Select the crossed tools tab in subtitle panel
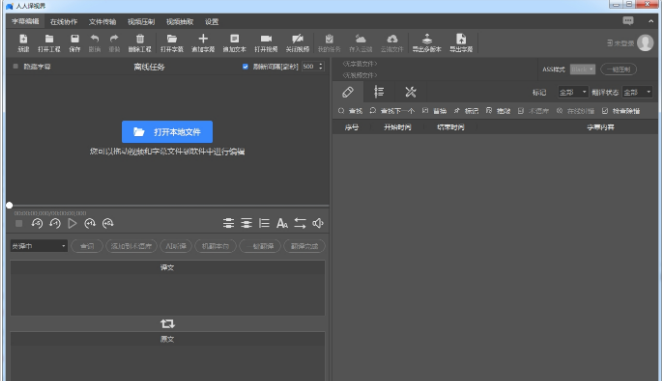 point(410,92)
